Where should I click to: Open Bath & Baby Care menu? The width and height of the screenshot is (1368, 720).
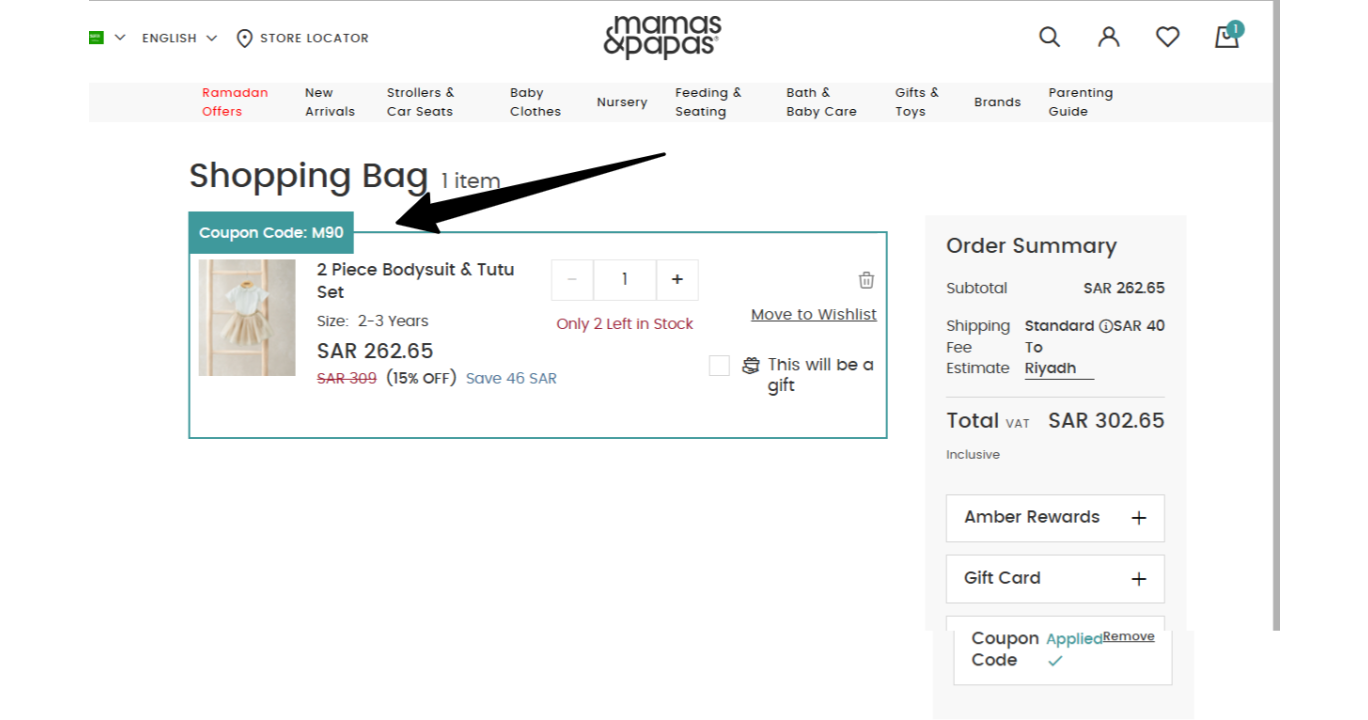[821, 102]
